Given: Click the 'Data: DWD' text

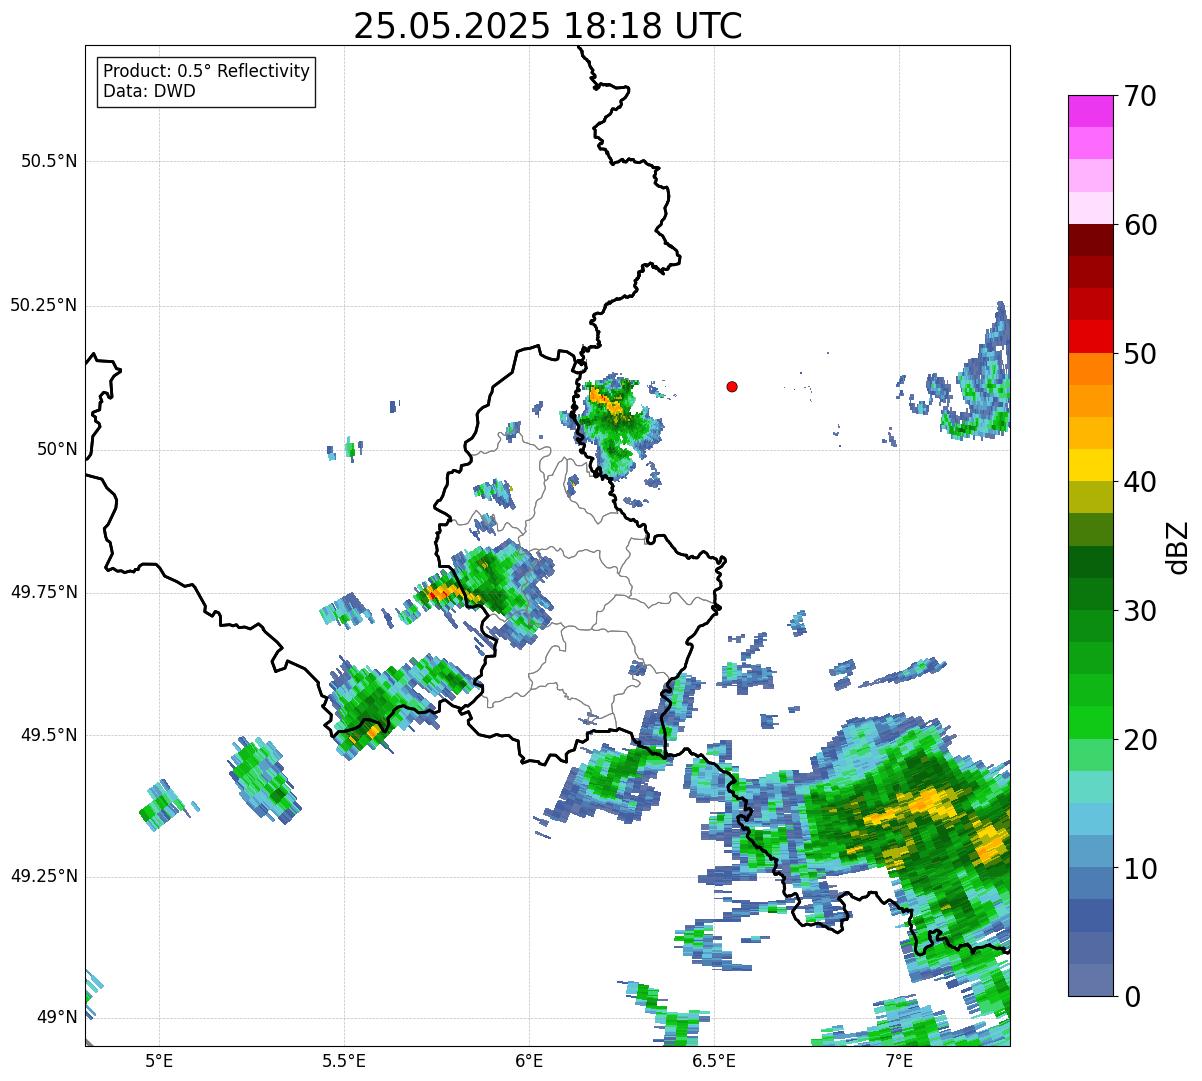Looking at the screenshot, I should coord(150,91).
